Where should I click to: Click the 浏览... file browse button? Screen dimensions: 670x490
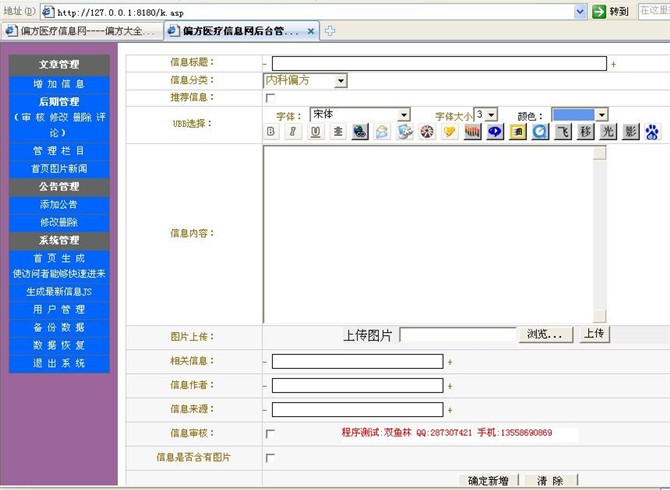coord(546,334)
